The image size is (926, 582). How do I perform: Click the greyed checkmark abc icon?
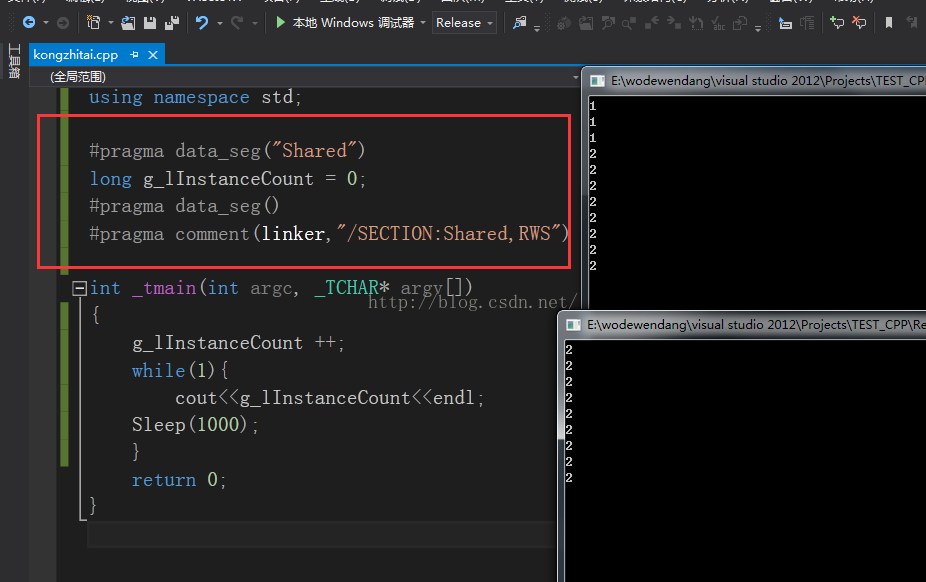click(718, 23)
